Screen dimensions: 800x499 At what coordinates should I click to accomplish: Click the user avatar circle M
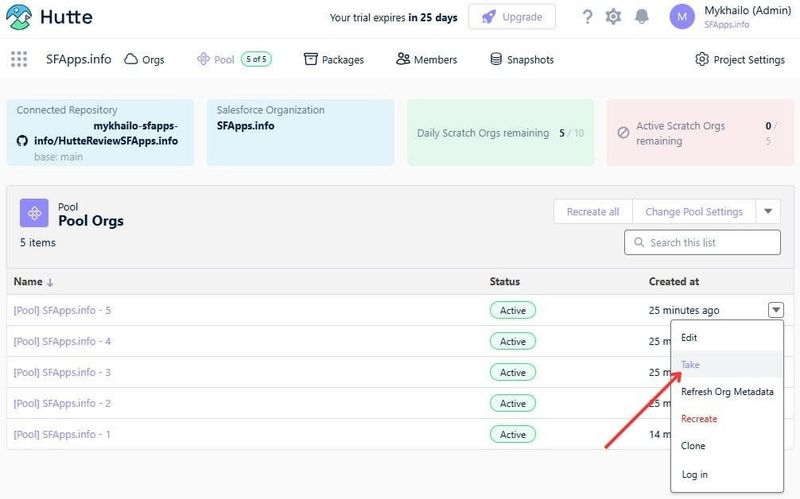point(682,17)
